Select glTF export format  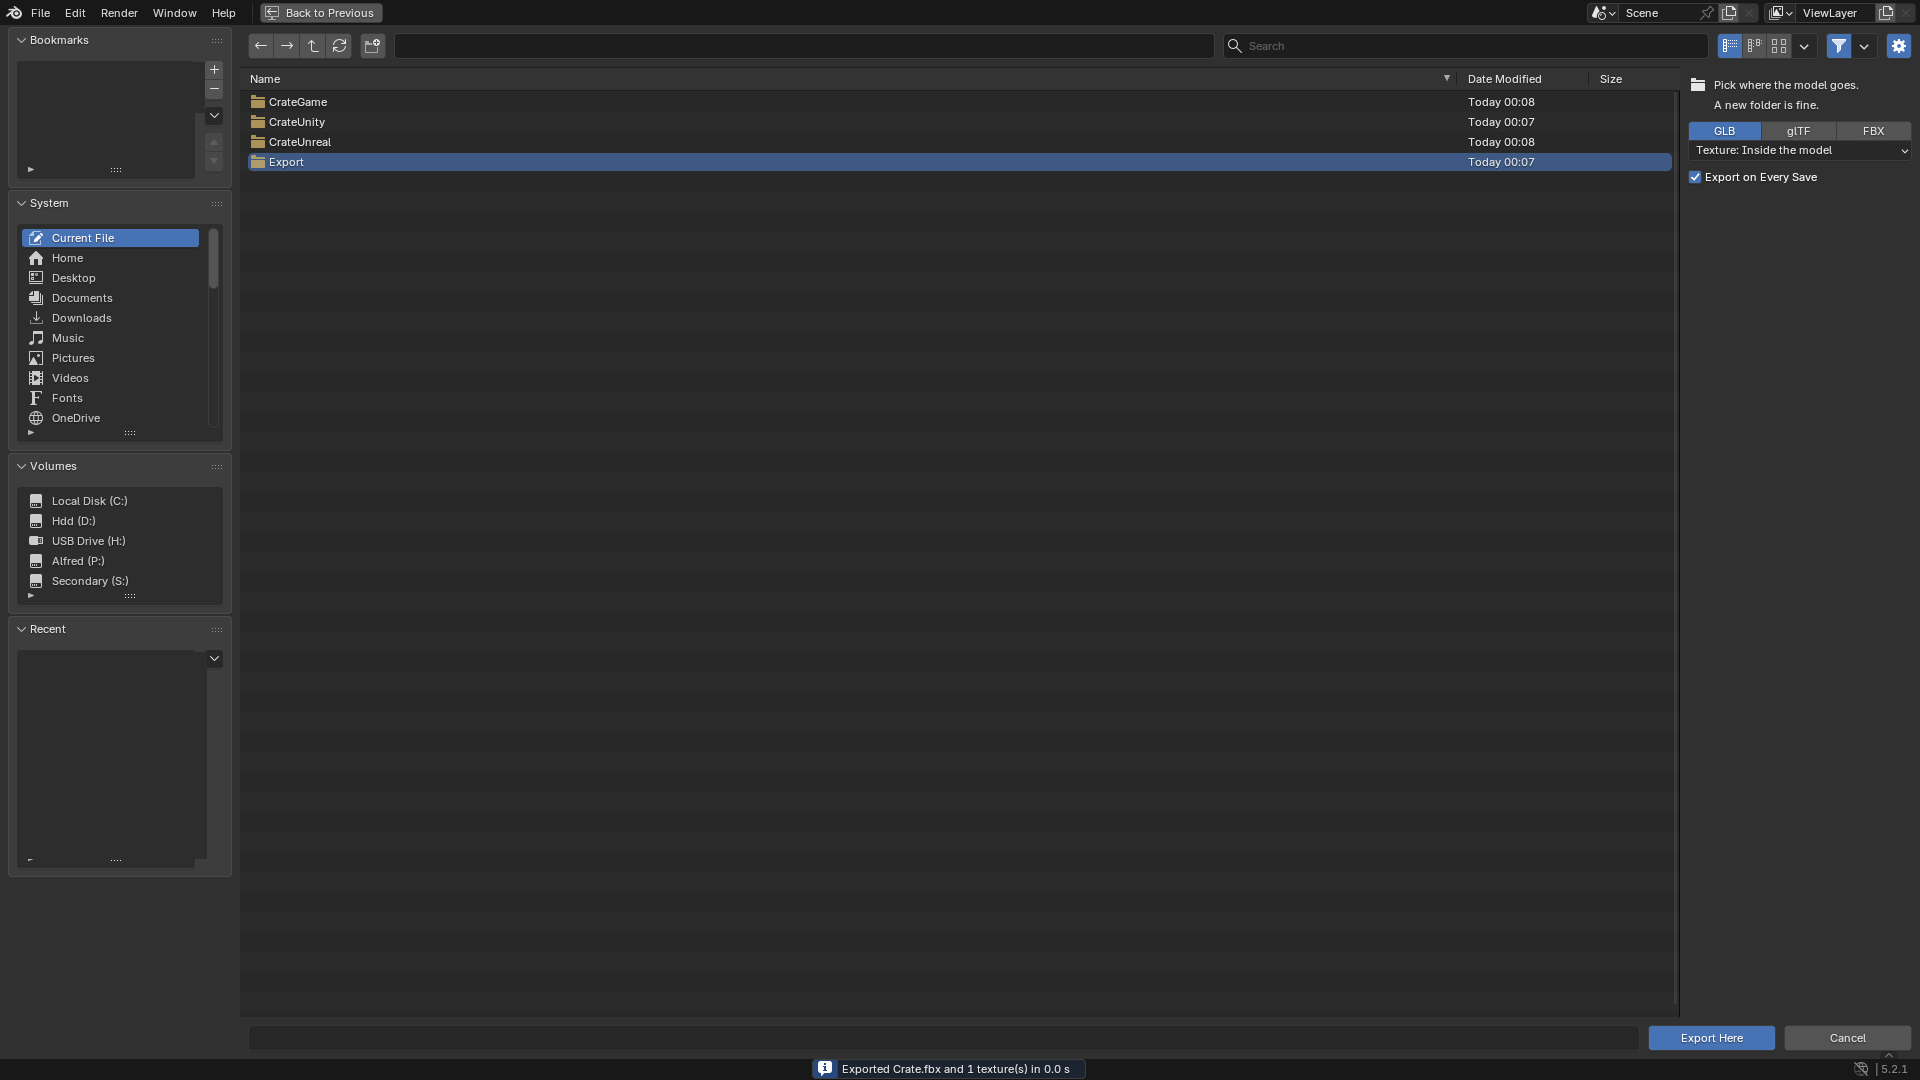tap(1798, 131)
